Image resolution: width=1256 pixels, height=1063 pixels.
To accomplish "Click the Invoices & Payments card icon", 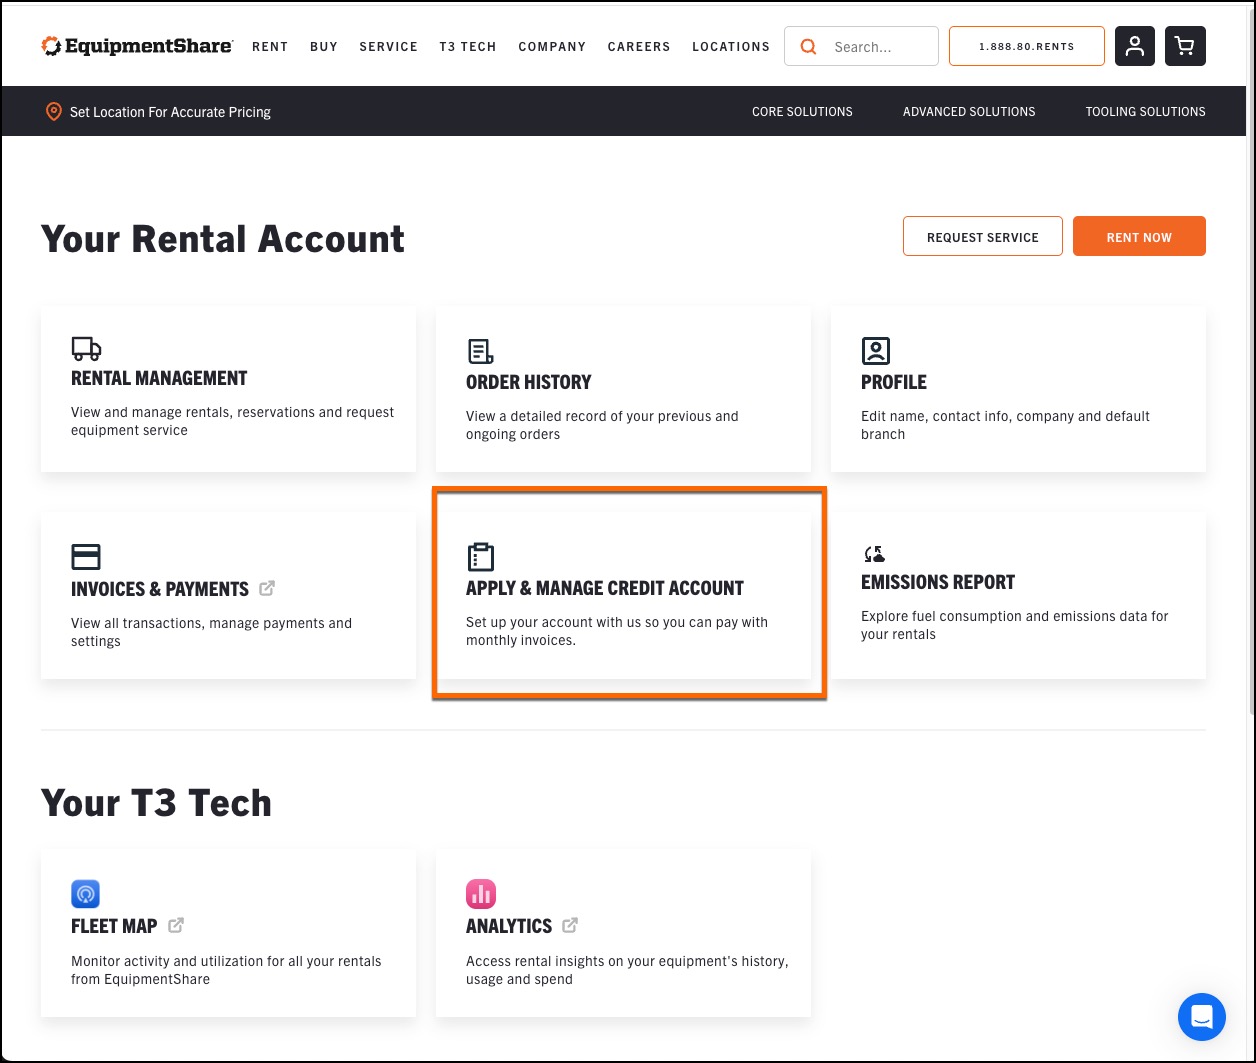I will pyautogui.click(x=86, y=556).
